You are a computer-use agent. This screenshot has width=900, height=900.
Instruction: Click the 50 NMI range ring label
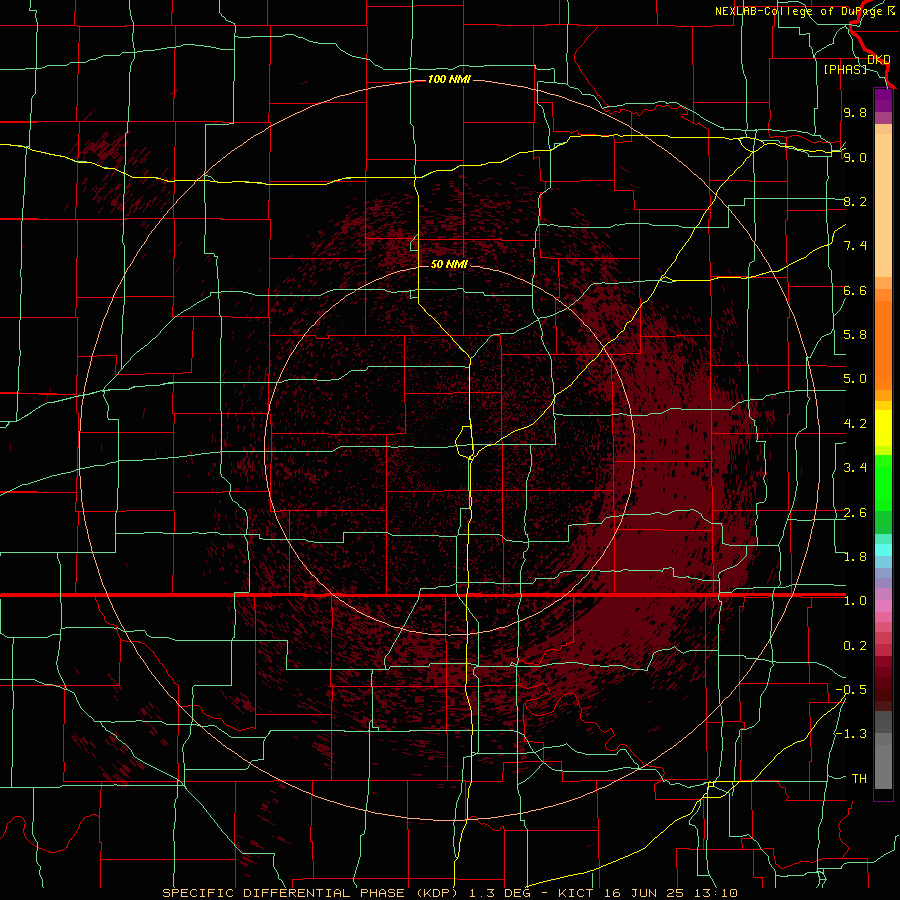coord(449,264)
